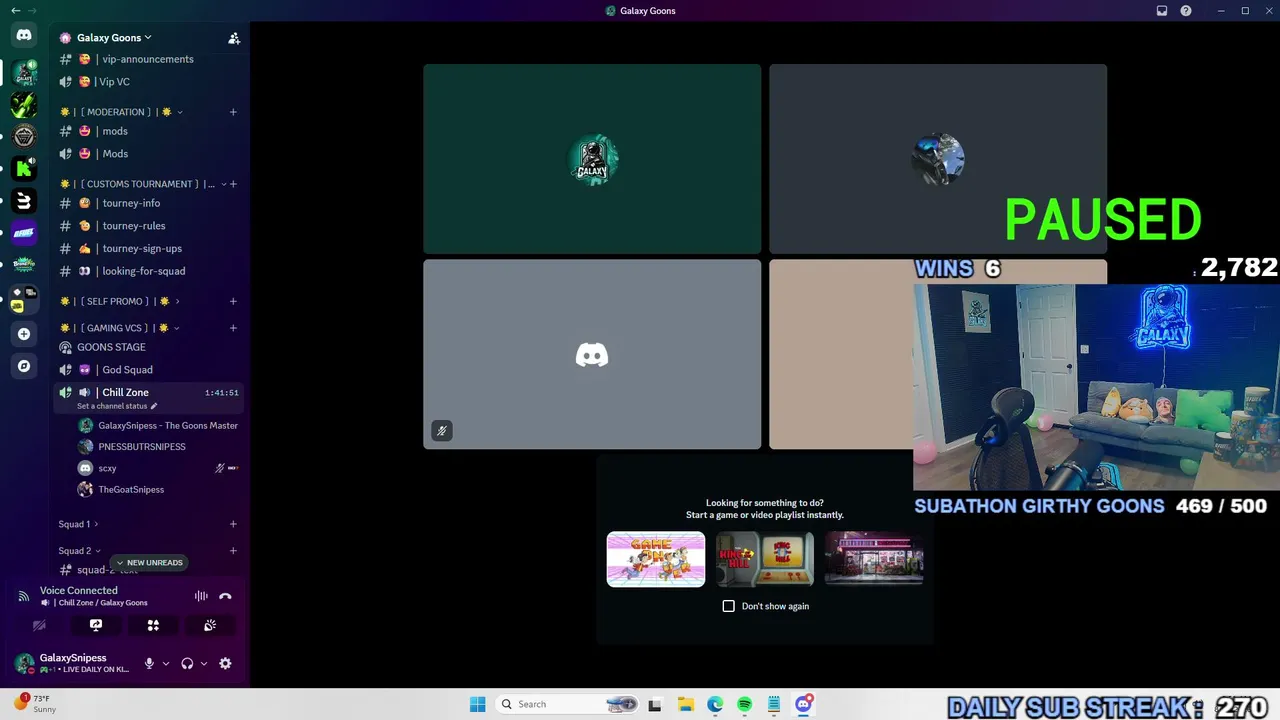Open Microsoft Edge from taskbar
The image size is (1280, 720).
click(715, 704)
